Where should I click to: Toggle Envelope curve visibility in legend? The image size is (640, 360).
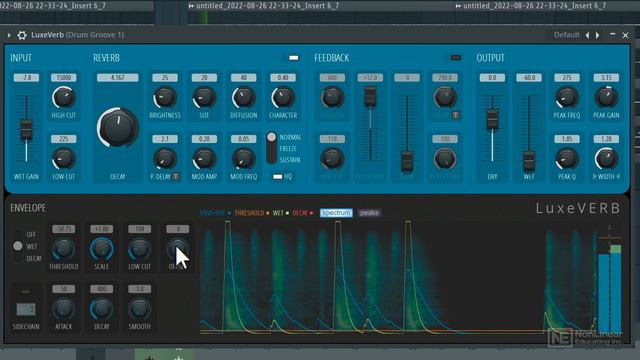pos(216,213)
